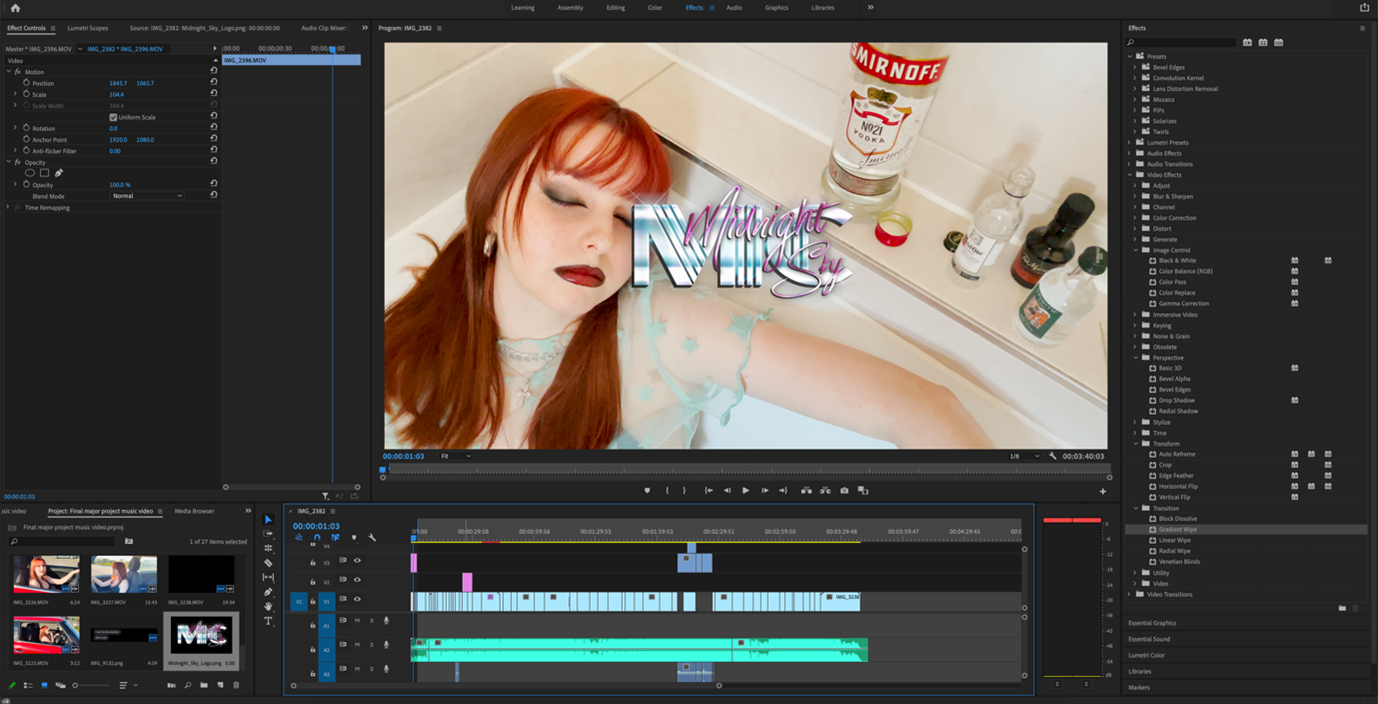Select the Type tool
The height and width of the screenshot is (704, 1378).
point(268,621)
